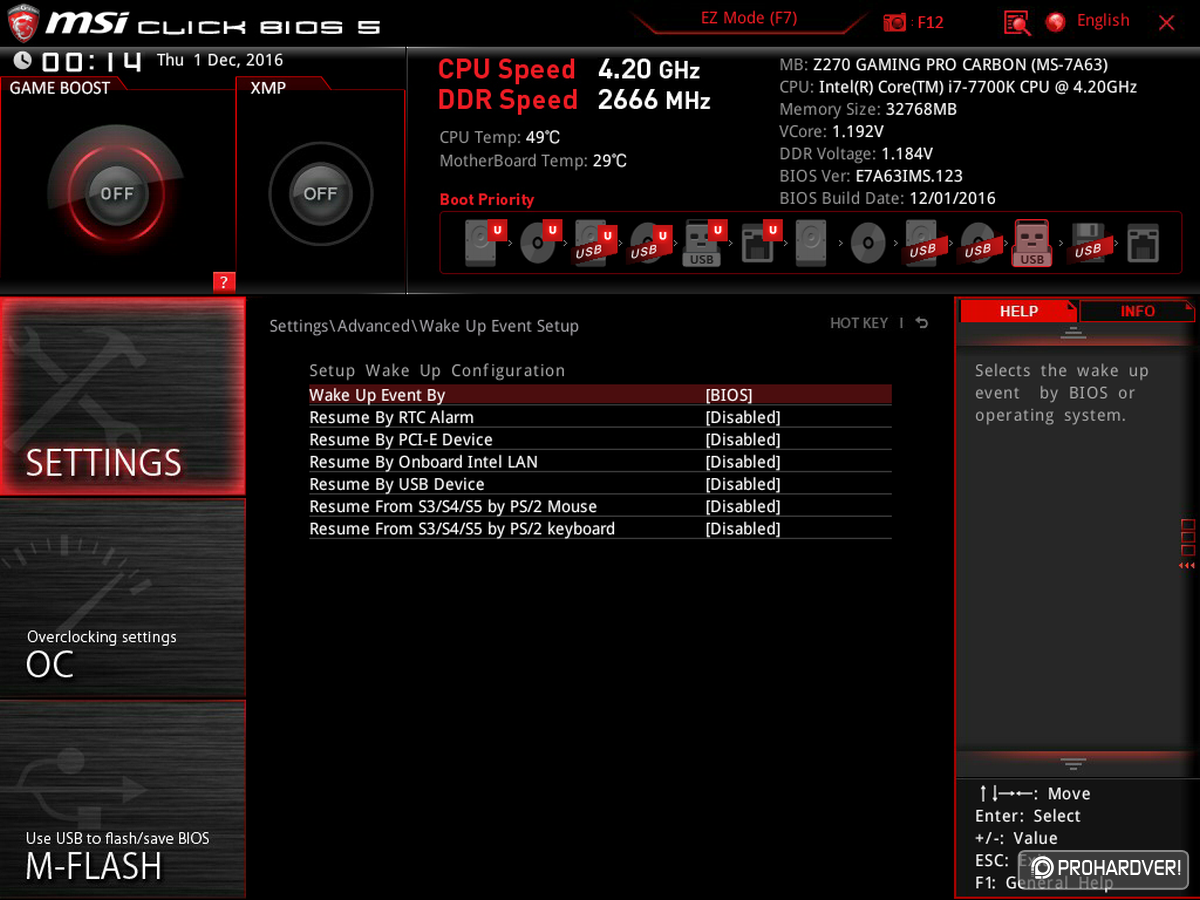Open the M-FLASH section
1200x900 pixels.
tap(122, 799)
